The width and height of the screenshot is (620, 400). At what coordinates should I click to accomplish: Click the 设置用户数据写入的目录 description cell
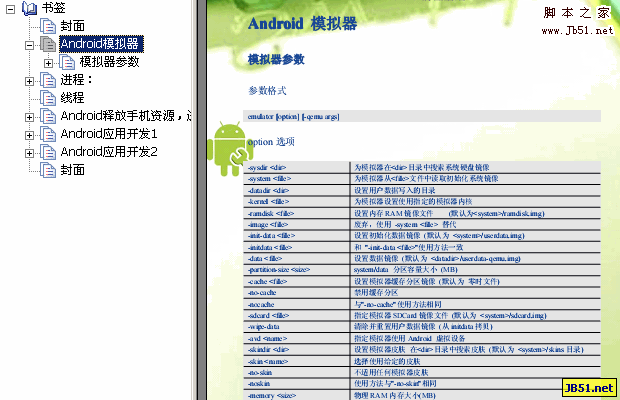tap(476, 191)
